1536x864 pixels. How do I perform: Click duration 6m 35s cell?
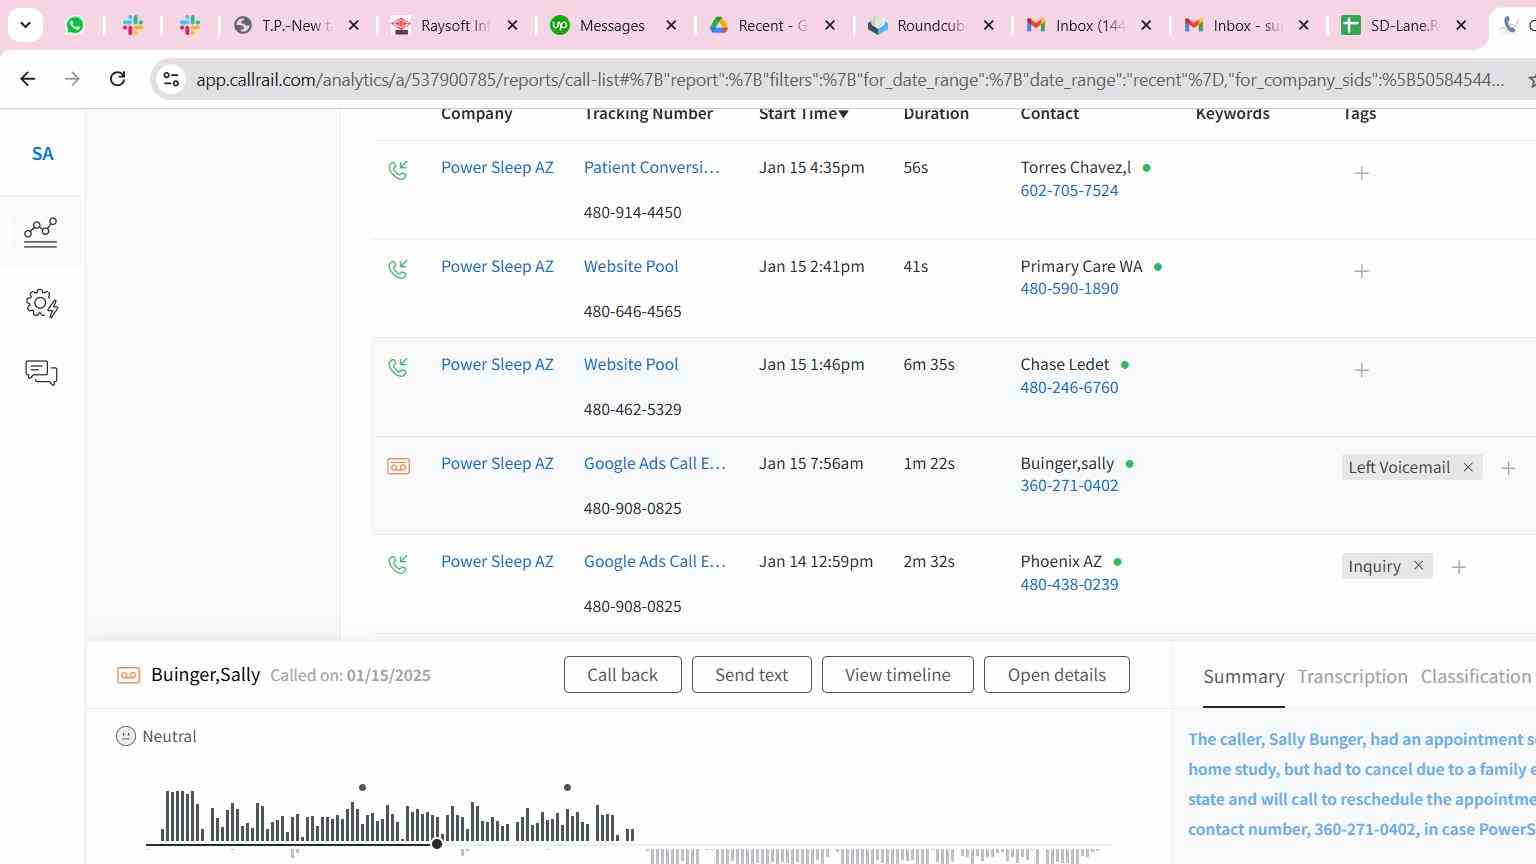(x=929, y=364)
